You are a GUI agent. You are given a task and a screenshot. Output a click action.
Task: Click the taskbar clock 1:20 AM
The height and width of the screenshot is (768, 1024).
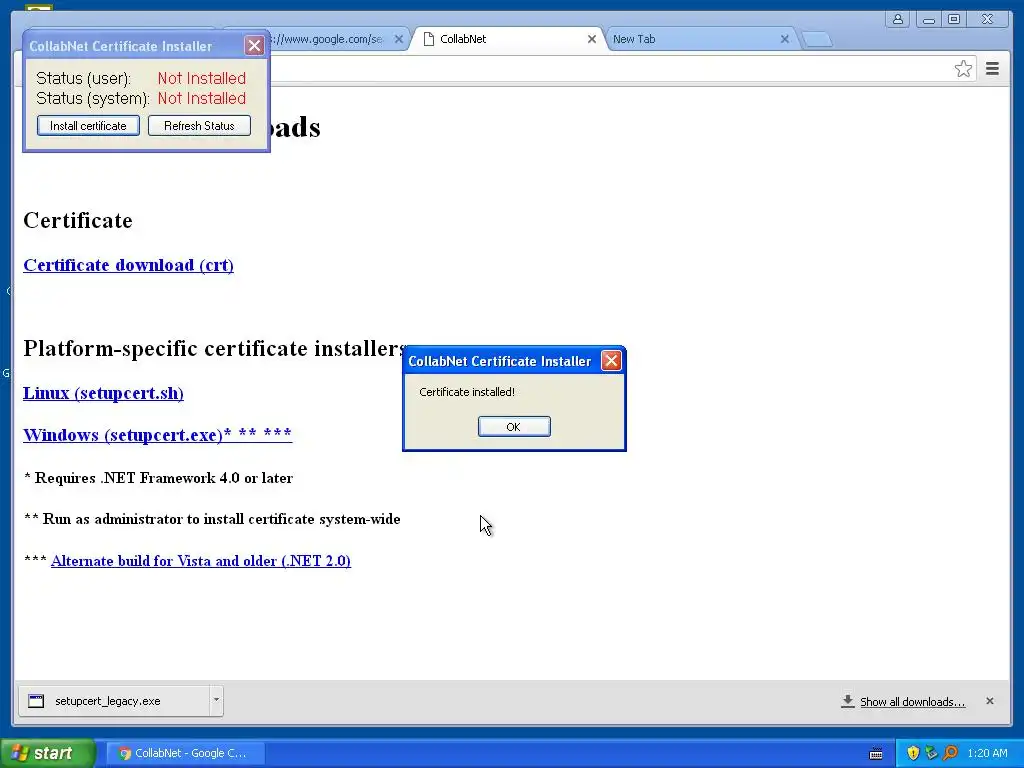987,753
